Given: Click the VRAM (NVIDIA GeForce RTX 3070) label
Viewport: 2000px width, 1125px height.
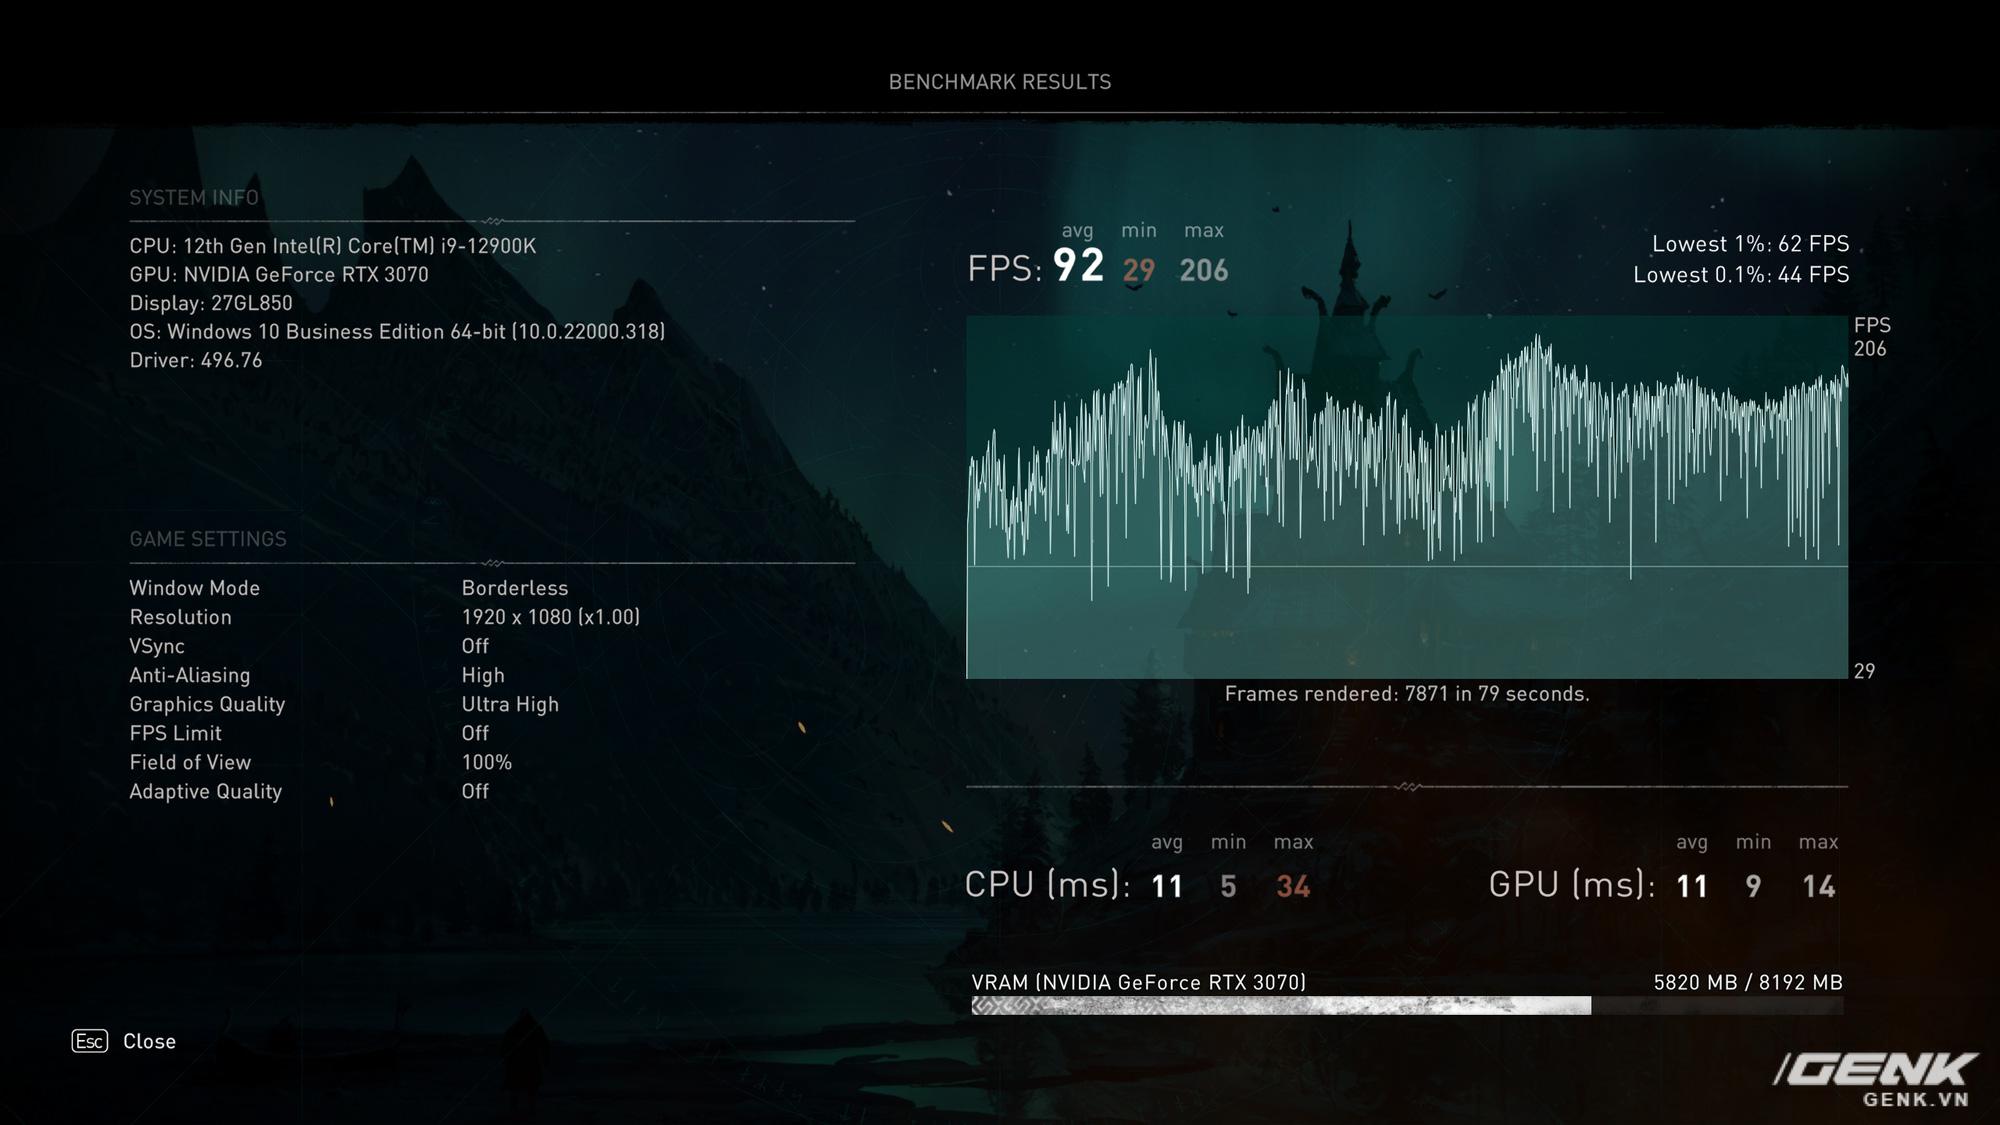Looking at the screenshot, I should tap(1139, 983).
